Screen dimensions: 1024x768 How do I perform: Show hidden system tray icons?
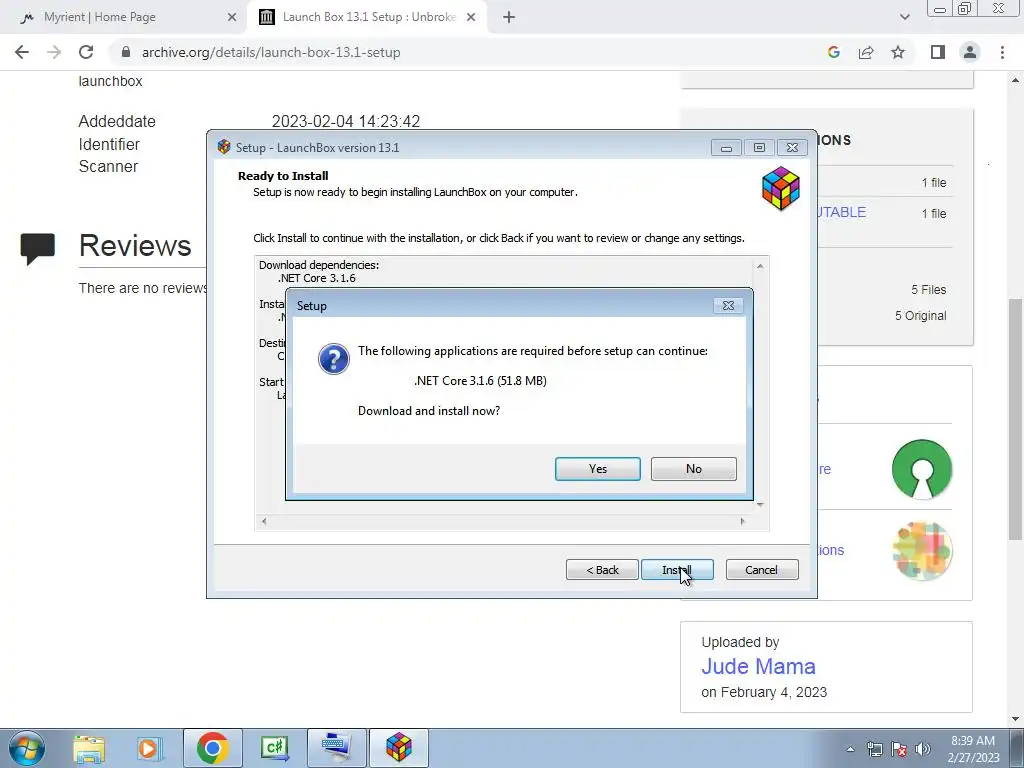[850, 749]
